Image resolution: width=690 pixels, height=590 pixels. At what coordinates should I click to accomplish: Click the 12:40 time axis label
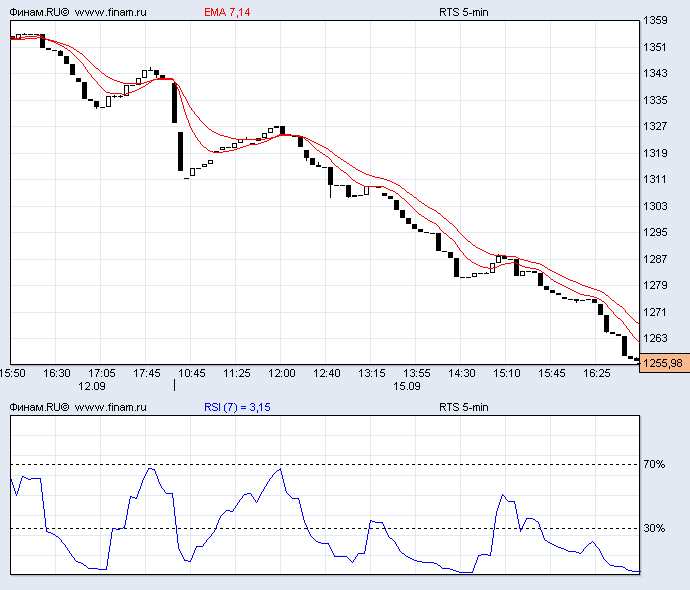click(x=327, y=374)
